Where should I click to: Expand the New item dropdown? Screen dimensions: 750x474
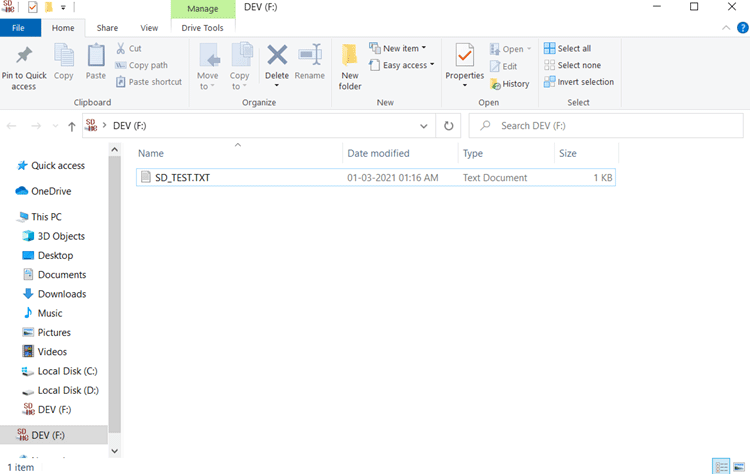click(x=397, y=48)
